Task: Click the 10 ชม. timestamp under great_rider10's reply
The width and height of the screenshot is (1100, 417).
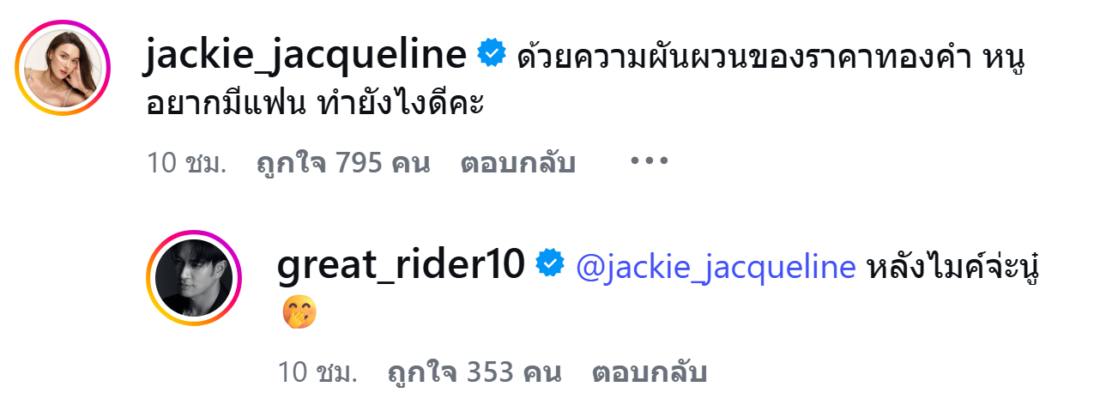Action: point(318,373)
